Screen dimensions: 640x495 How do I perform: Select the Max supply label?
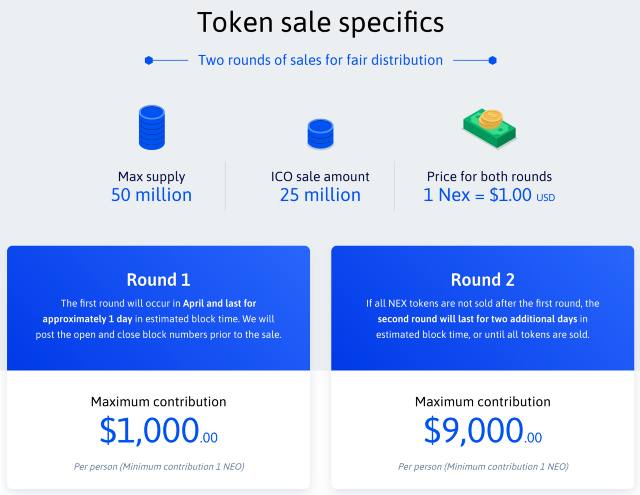(x=151, y=177)
